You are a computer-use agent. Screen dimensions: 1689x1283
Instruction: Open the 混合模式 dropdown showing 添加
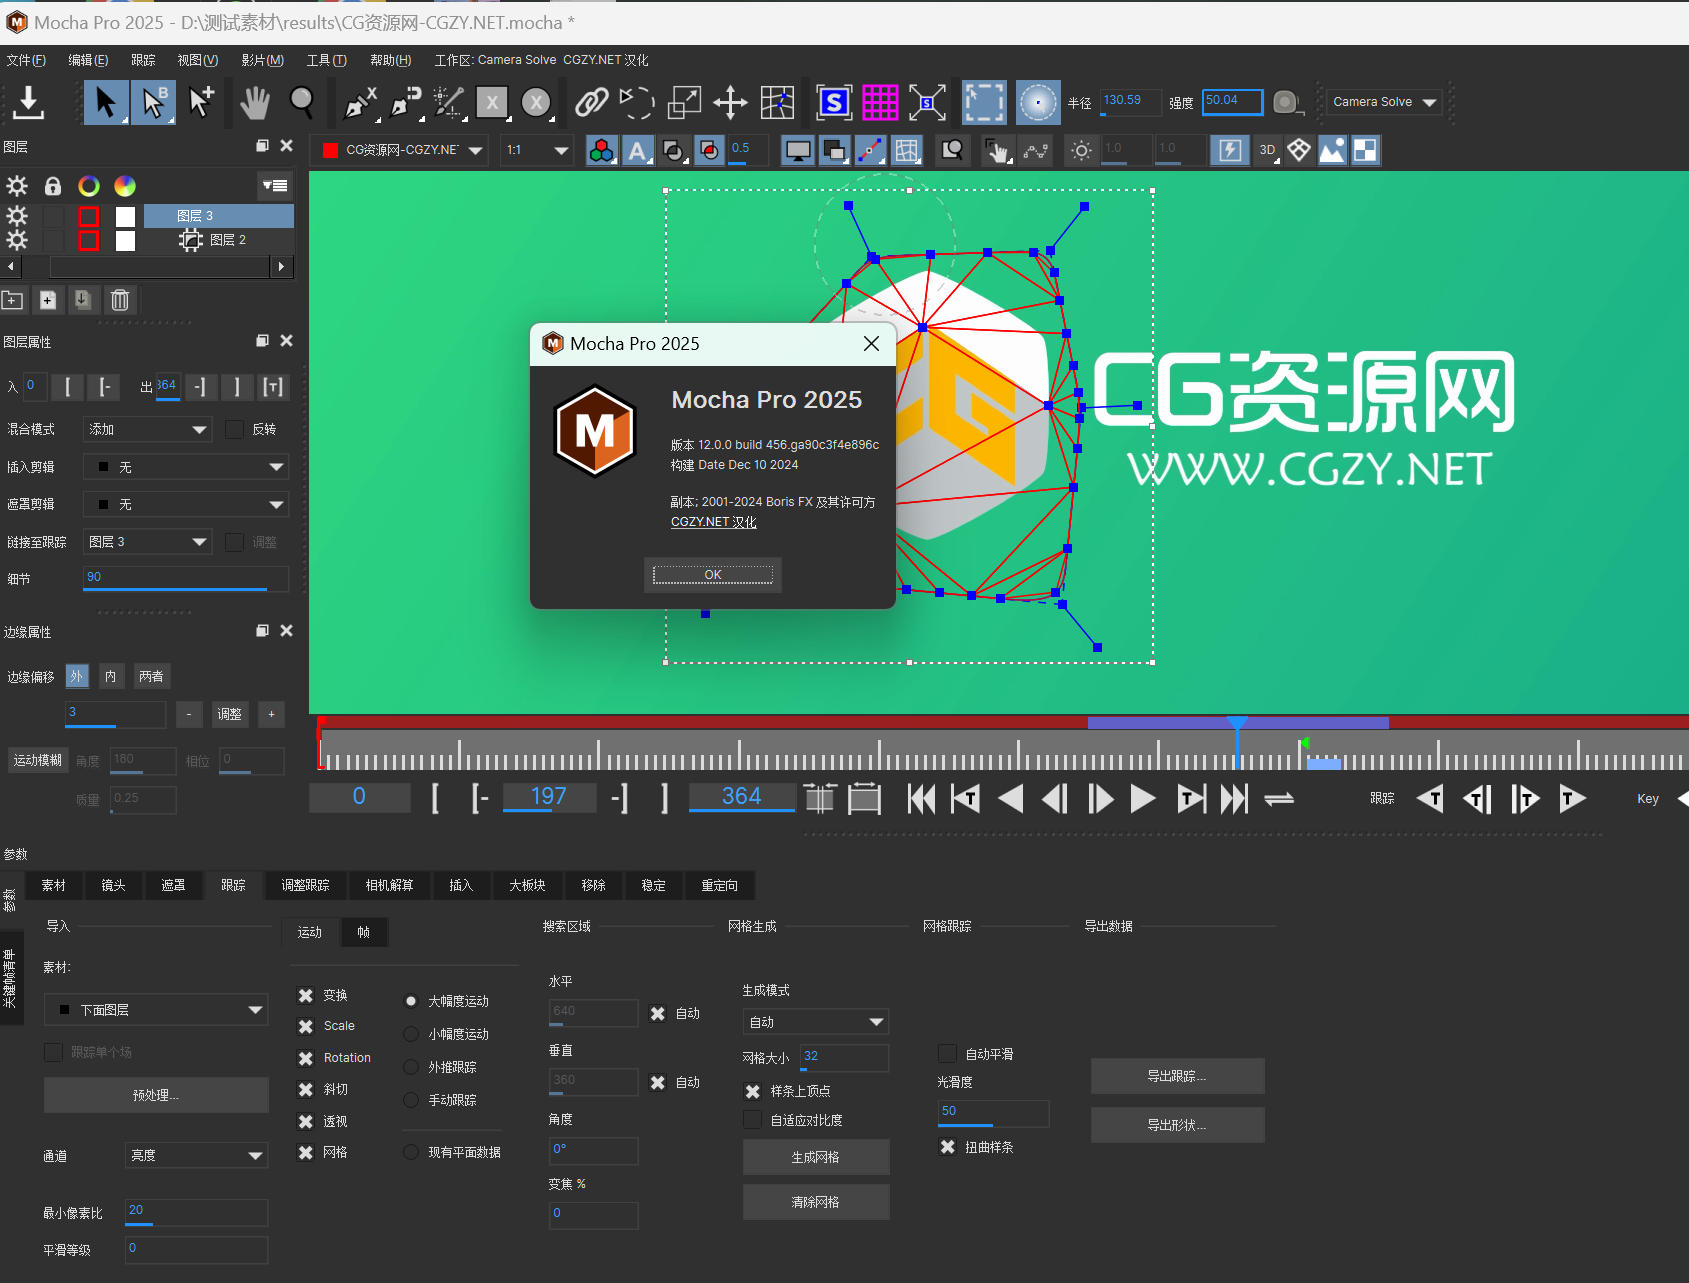point(147,430)
